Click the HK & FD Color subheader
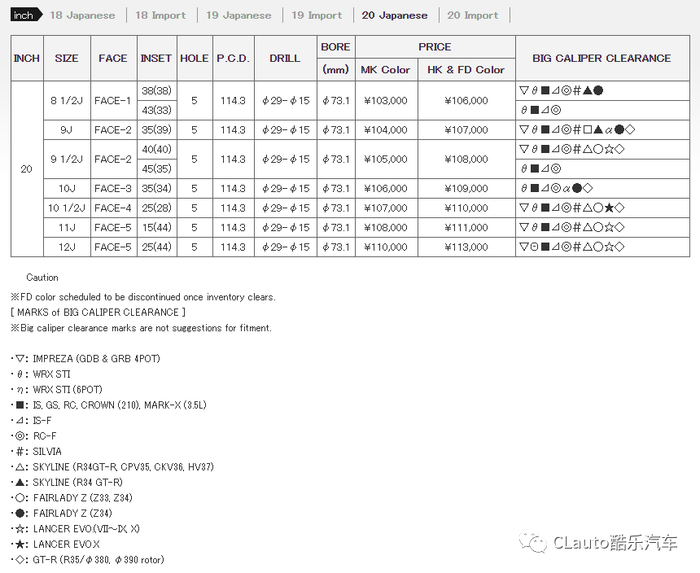700x573 pixels. coord(466,70)
